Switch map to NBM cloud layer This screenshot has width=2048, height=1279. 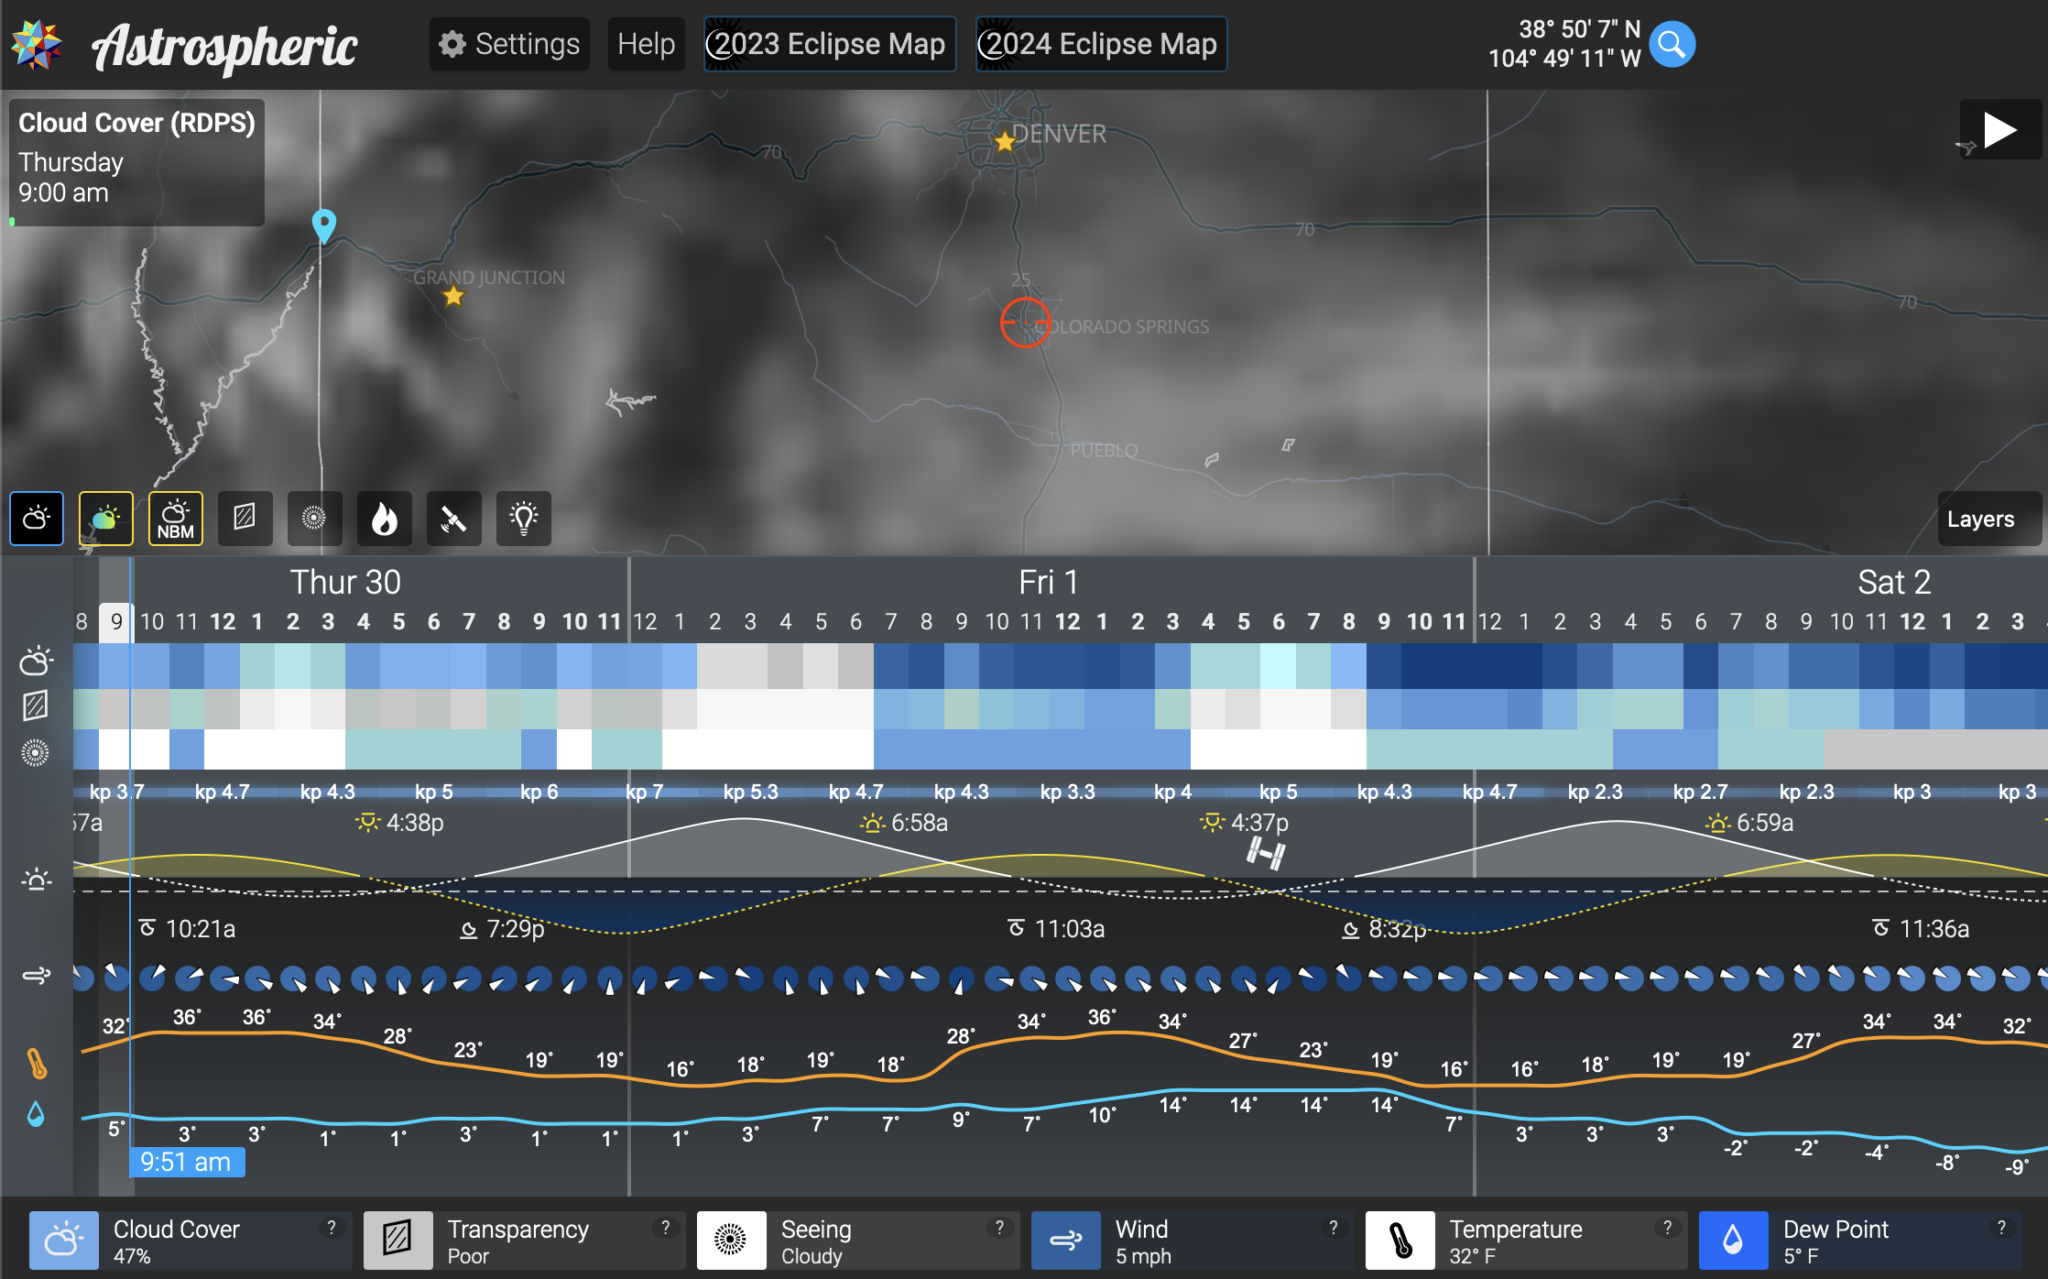(x=175, y=518)
